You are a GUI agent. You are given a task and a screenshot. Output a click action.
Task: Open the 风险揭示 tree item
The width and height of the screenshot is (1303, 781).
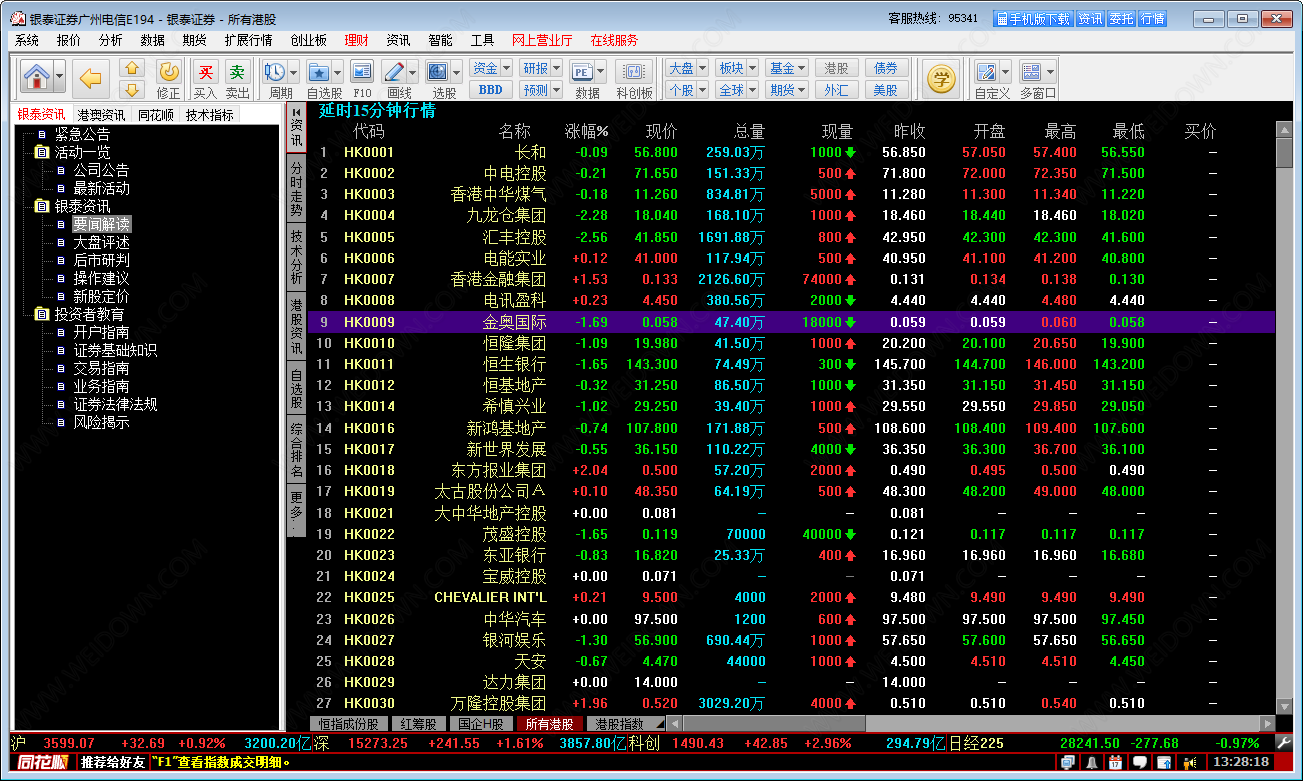click(101, 422)
